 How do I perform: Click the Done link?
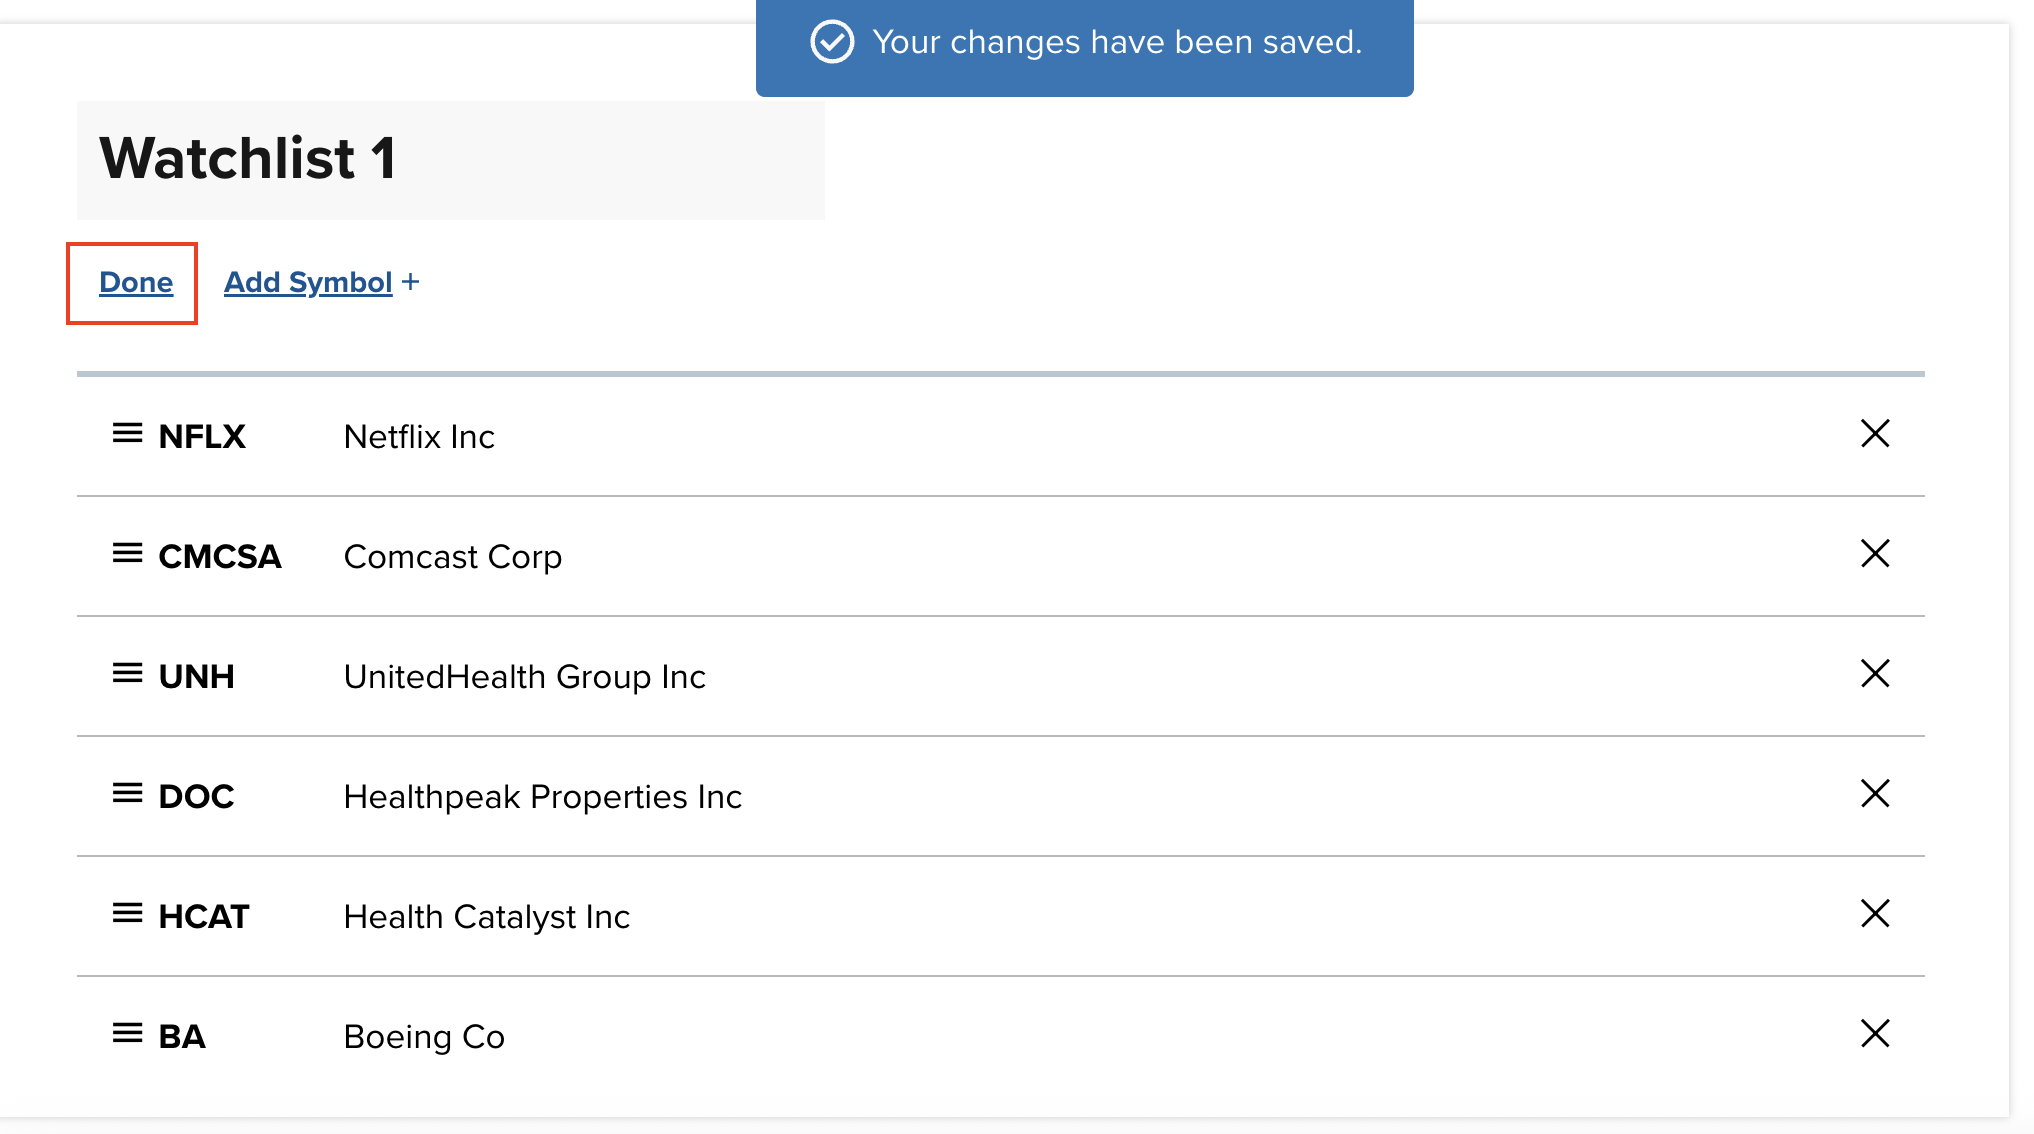(x=136, y=283)
